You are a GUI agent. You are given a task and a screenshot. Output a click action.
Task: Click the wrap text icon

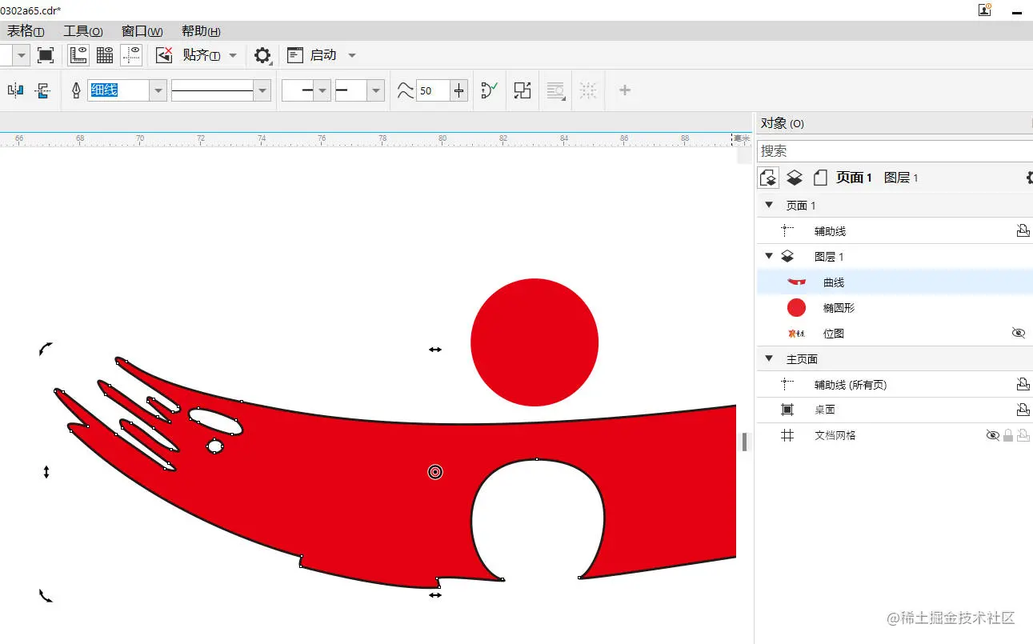click(555, 91)
